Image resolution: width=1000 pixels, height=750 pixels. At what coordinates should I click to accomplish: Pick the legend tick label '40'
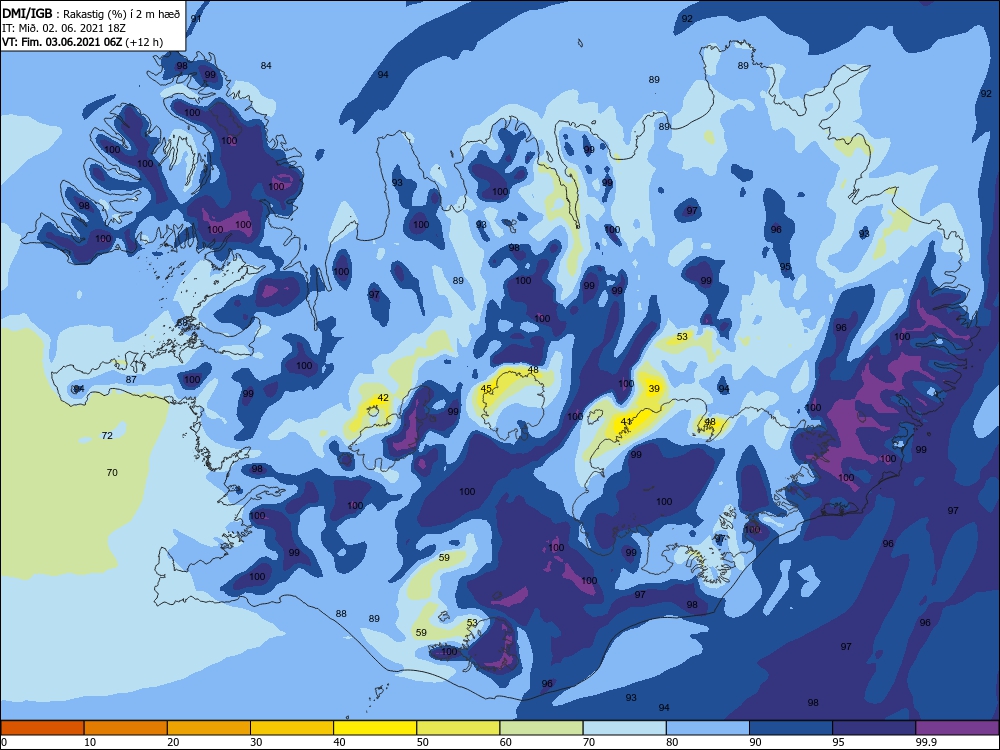(x=340, y=742)
